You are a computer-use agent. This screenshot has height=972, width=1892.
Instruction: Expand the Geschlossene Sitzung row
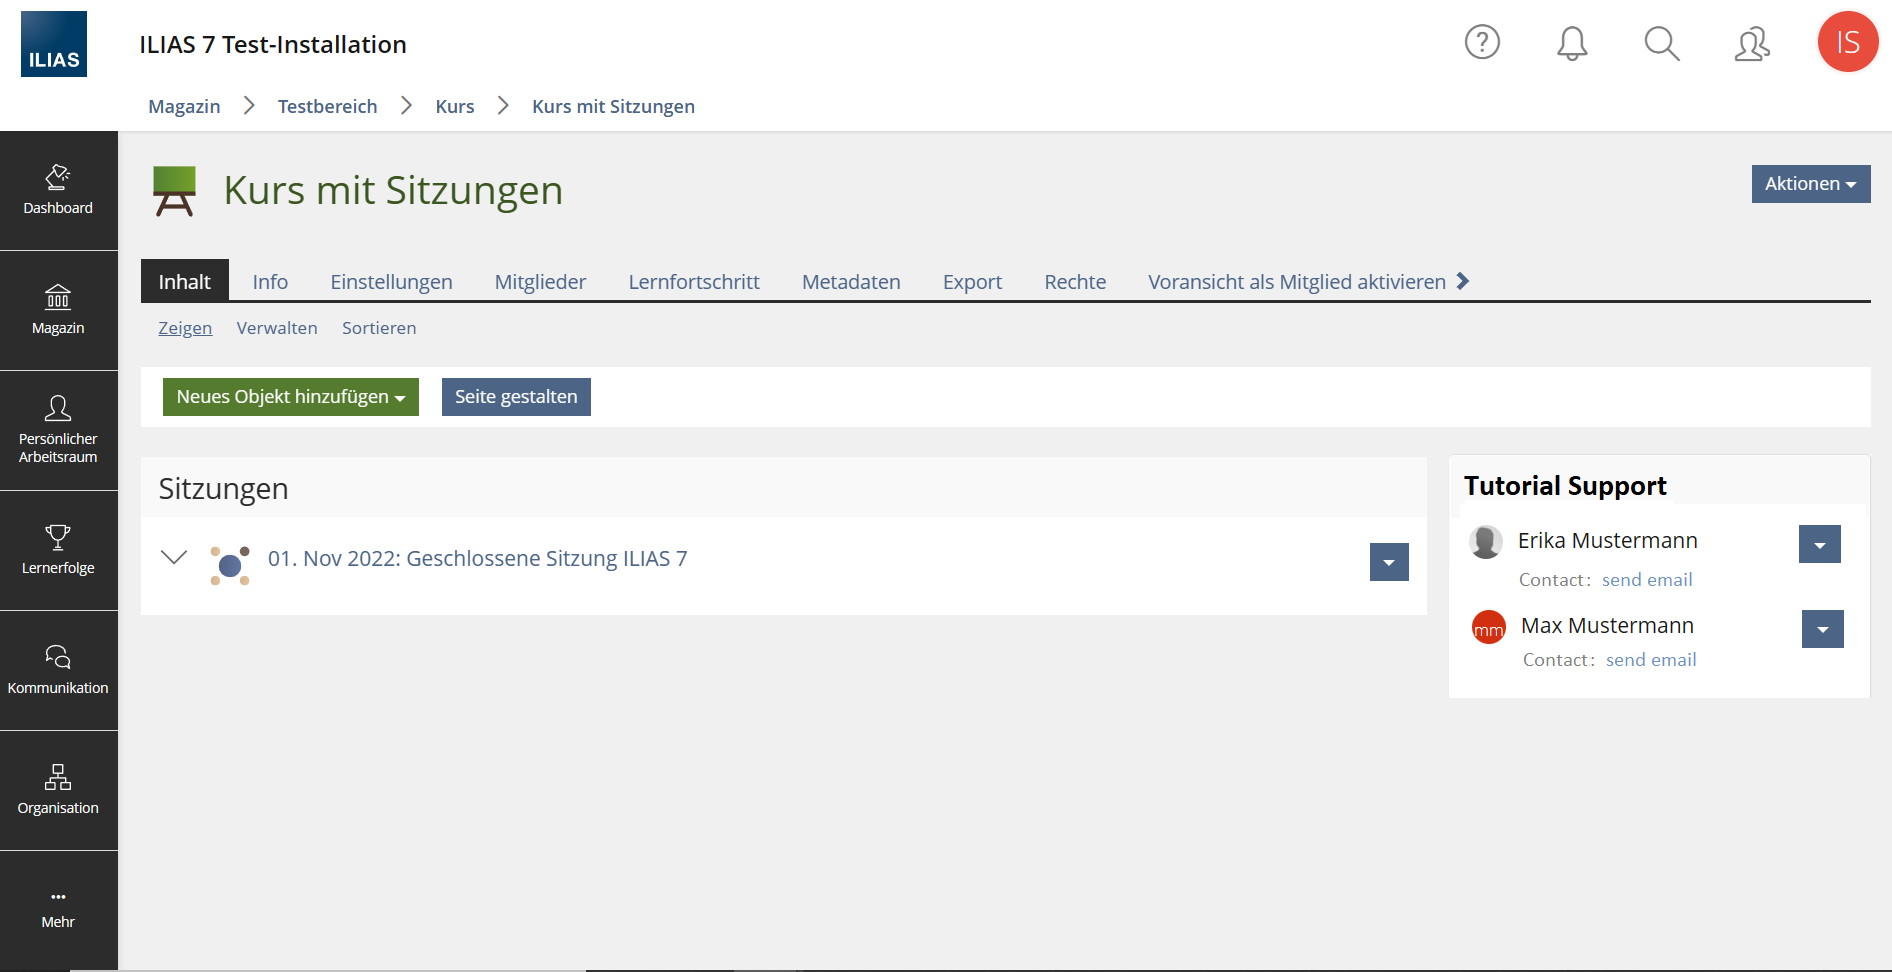(x=174, y=557)
